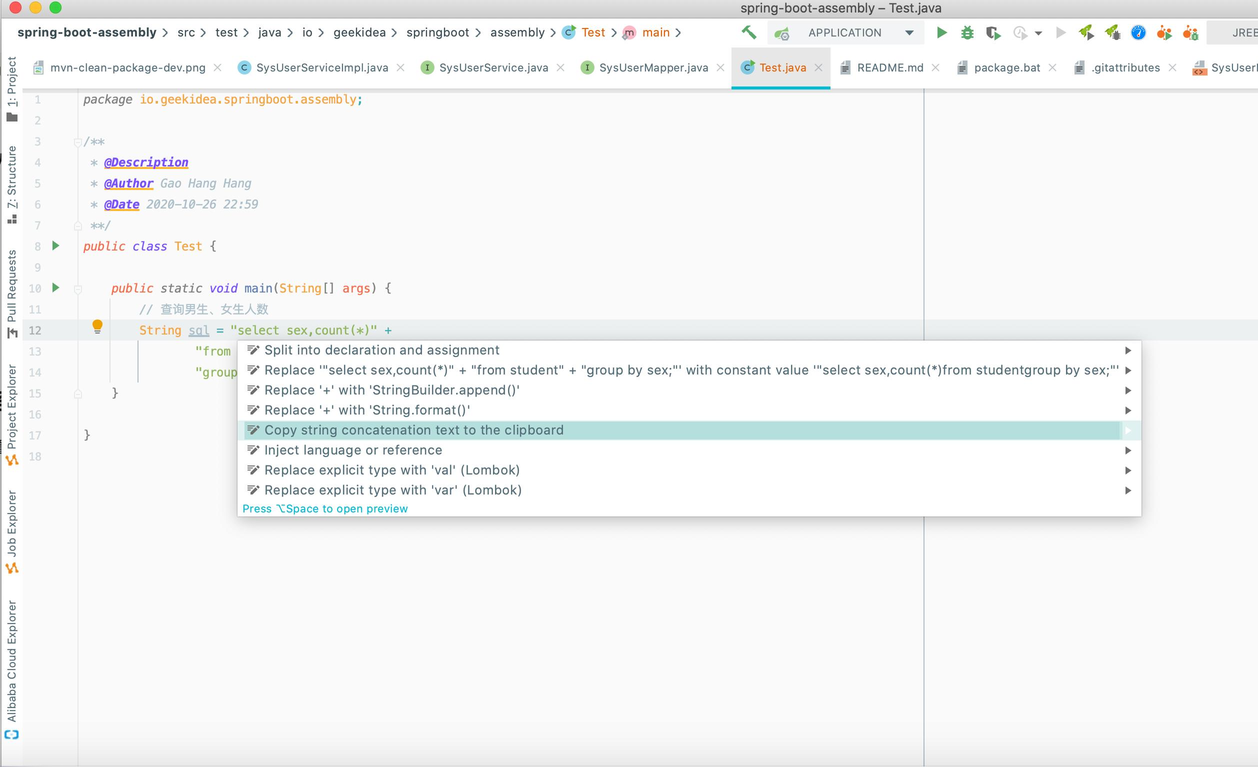The width and height of the screenshot is (1258, 767).
Task: Click the yellow intention lightbulb
Action: (97, 327)
